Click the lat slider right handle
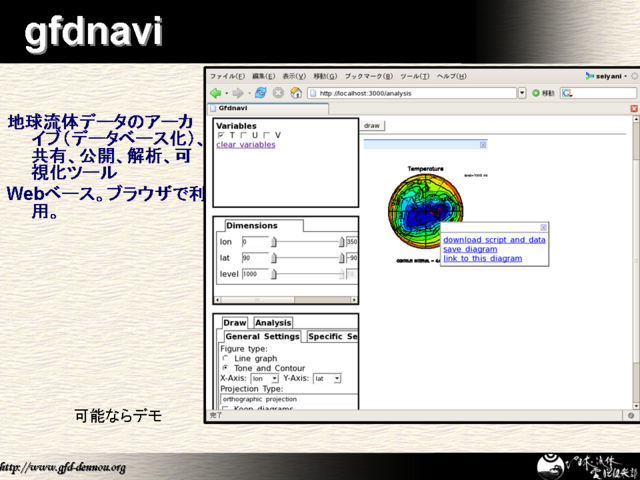Viewport: 640px width, 480px height. [x=341, y=258]
